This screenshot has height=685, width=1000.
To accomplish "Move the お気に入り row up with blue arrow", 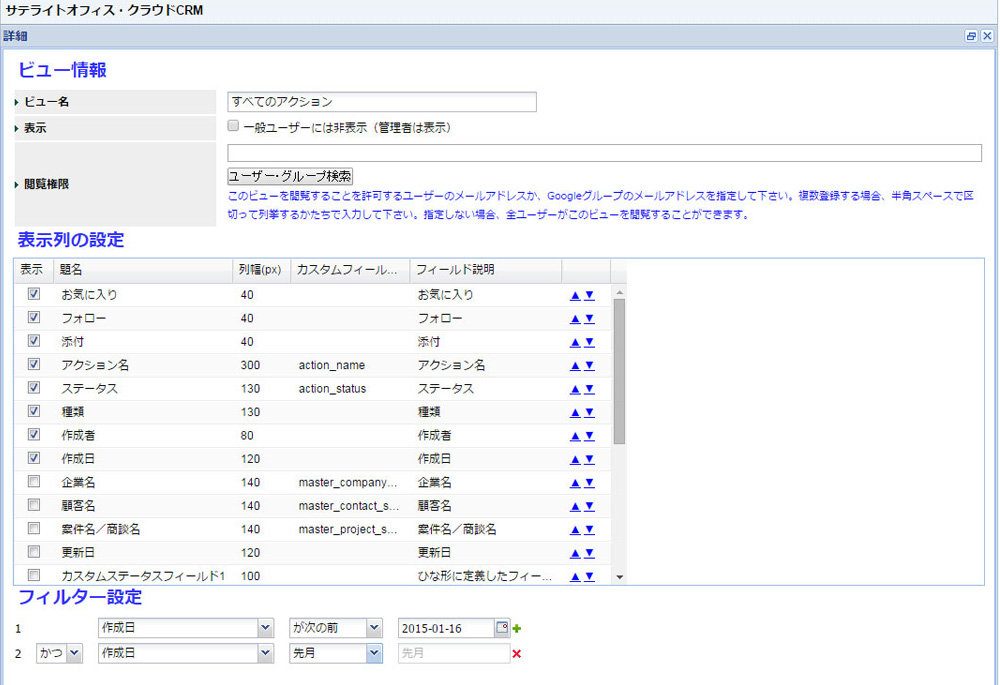I will click(575, 295).
